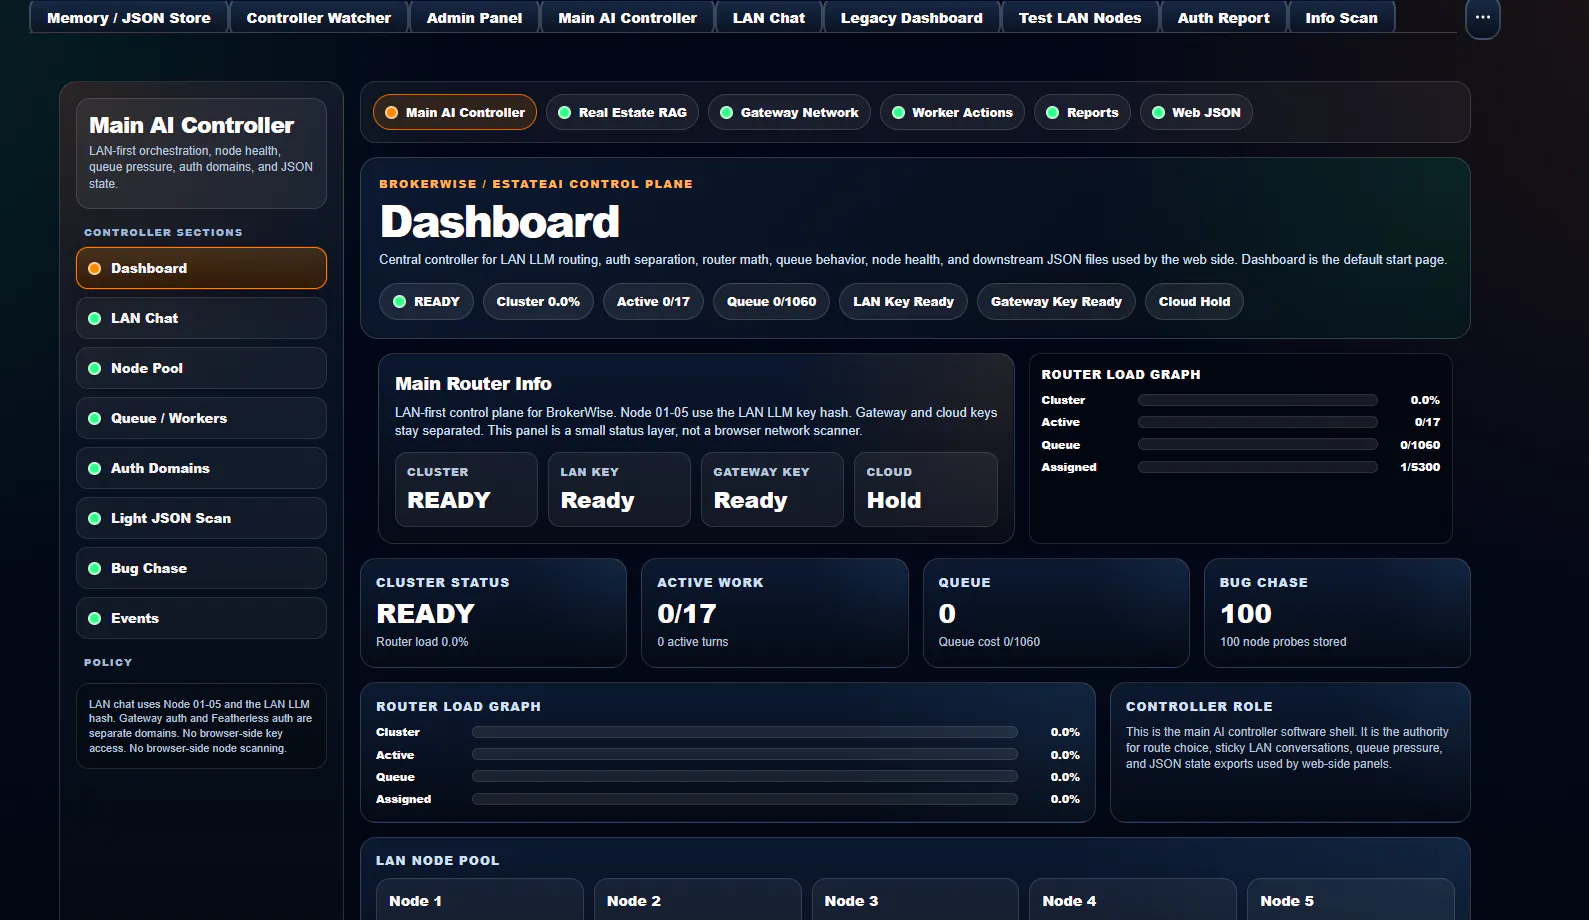Image resolution: width=1589 pixels, height=920 pixels.
Task: Switch to Controller Watcher tab
Action: point(319,18)
